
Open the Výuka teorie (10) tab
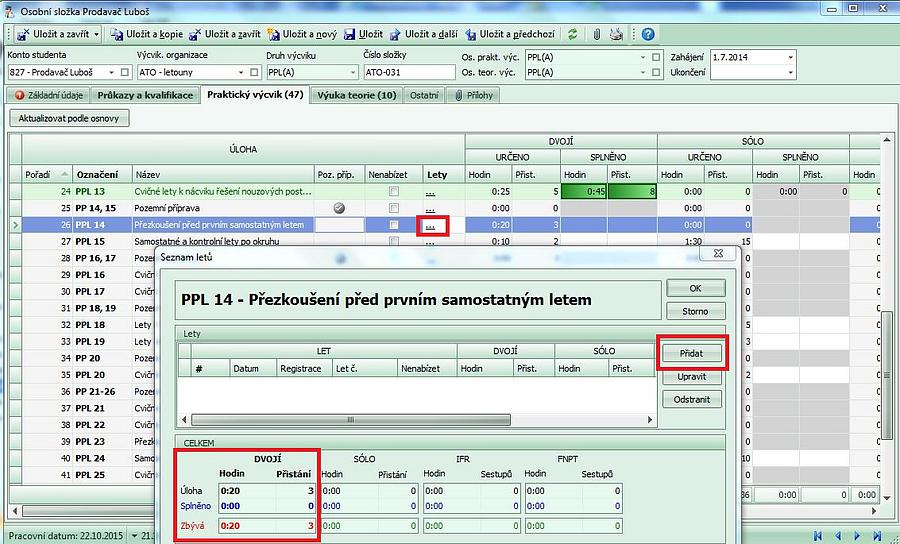pos(356,95)
